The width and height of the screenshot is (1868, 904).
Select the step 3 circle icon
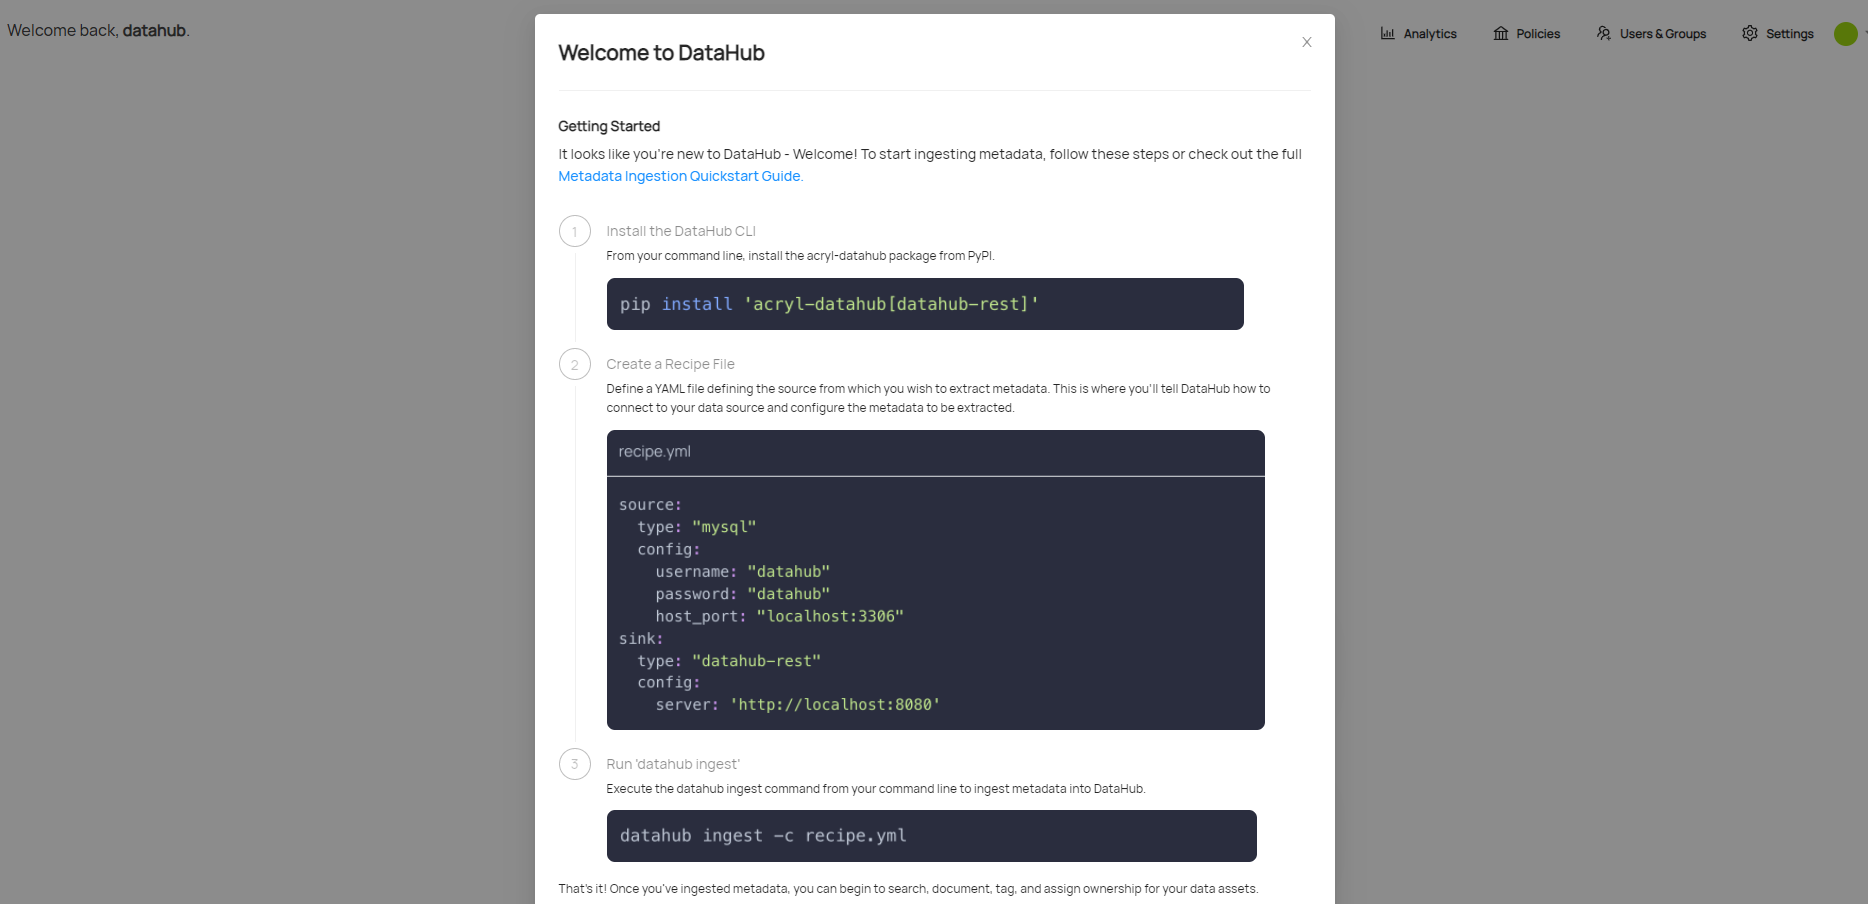(575, 764)
